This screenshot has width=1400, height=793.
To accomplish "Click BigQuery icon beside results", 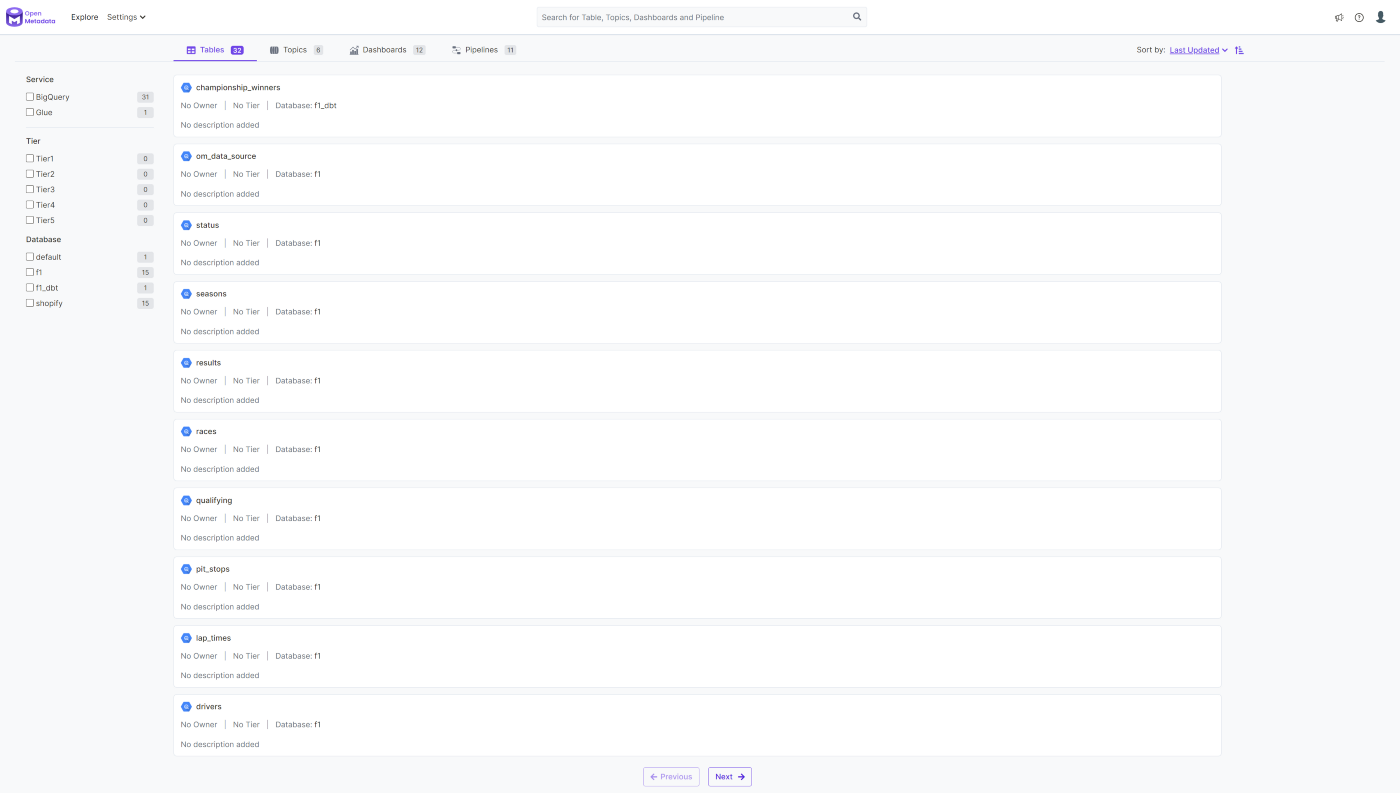I will pos(186,363).
